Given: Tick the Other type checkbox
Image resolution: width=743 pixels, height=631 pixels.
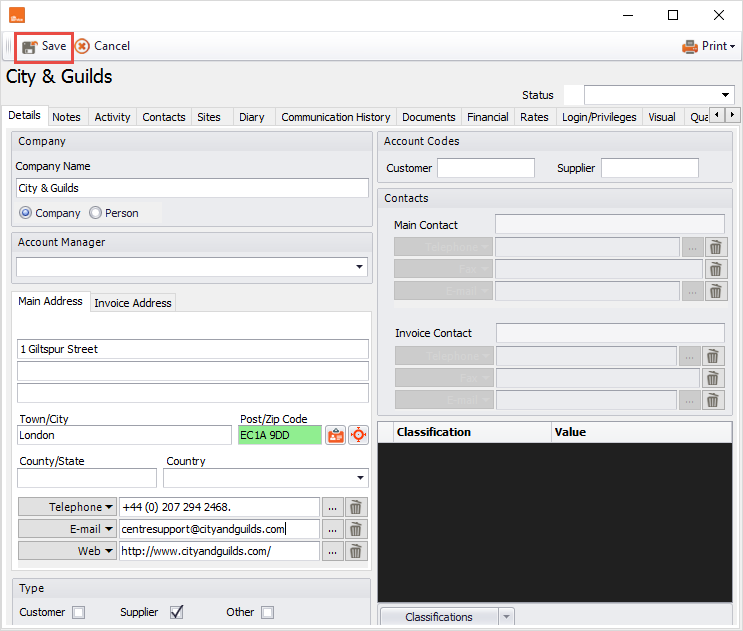Looking at the screenshot, I should [268, 613].
